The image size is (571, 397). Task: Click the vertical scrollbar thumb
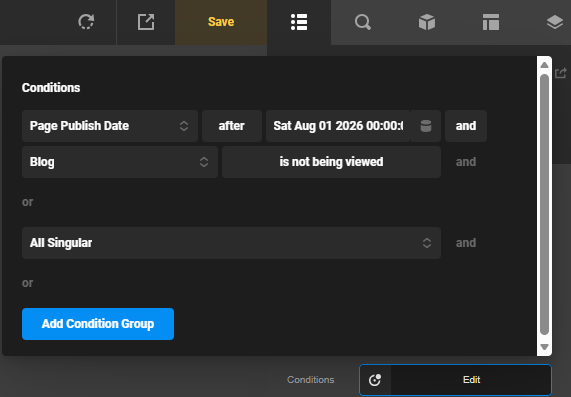[x=544, y=204]
